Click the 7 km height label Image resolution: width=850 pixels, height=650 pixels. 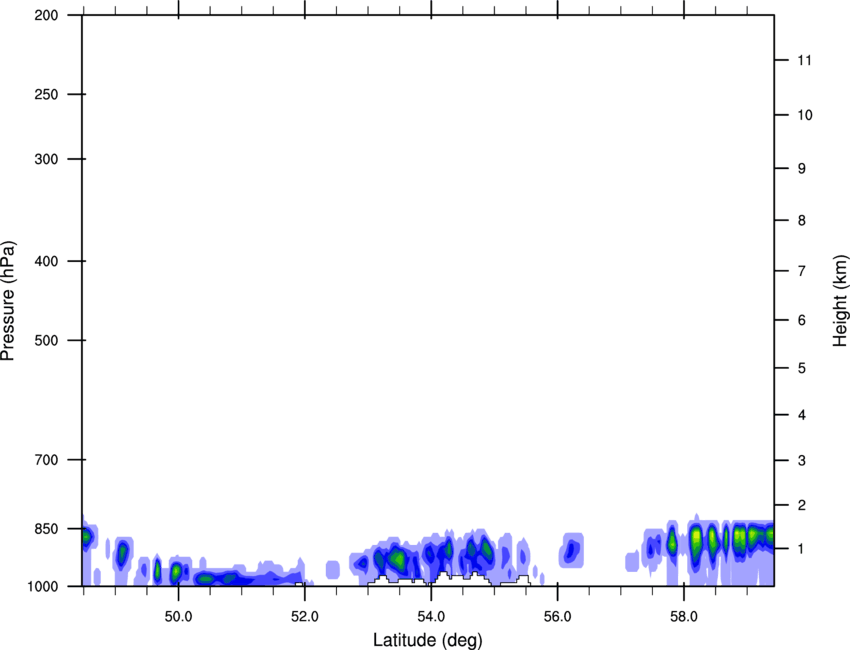802,271
